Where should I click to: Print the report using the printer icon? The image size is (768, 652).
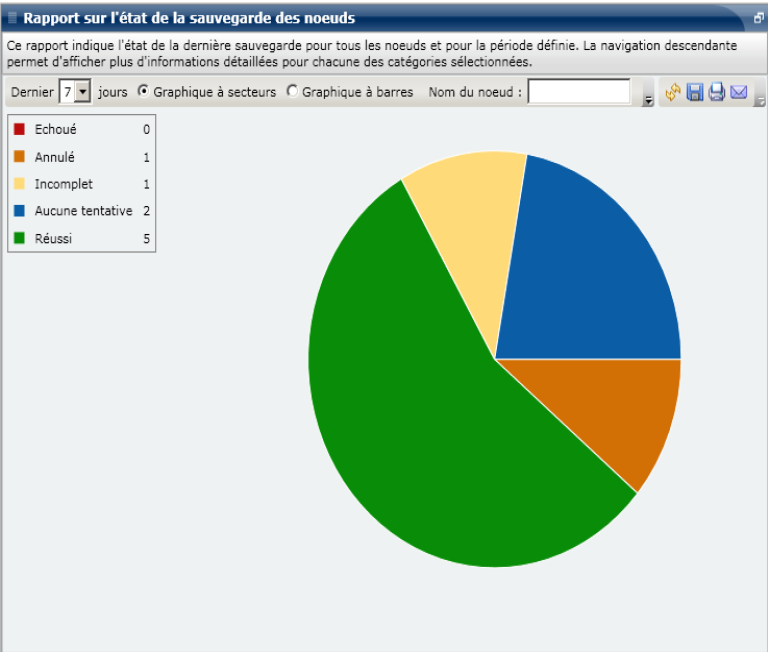tap(717, 92)
